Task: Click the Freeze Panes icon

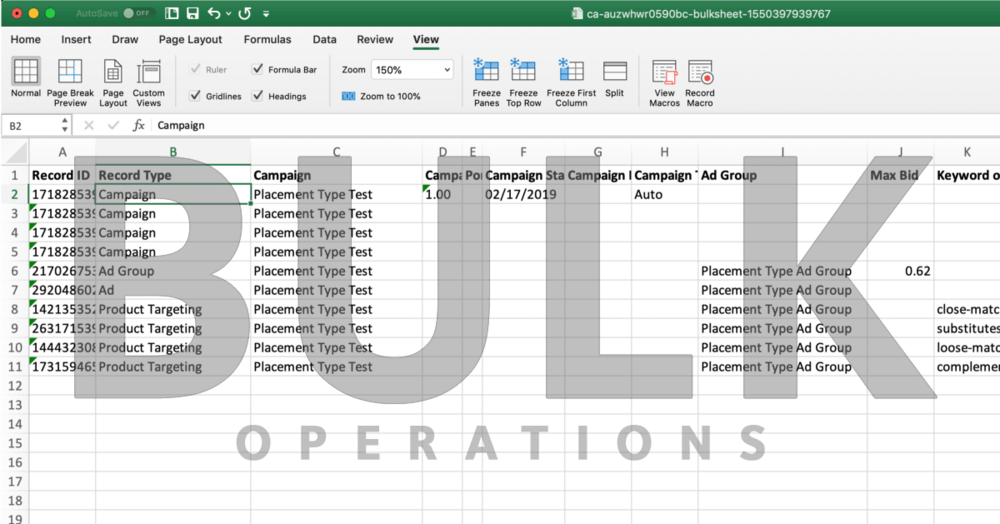Action: tap(486, 70)
